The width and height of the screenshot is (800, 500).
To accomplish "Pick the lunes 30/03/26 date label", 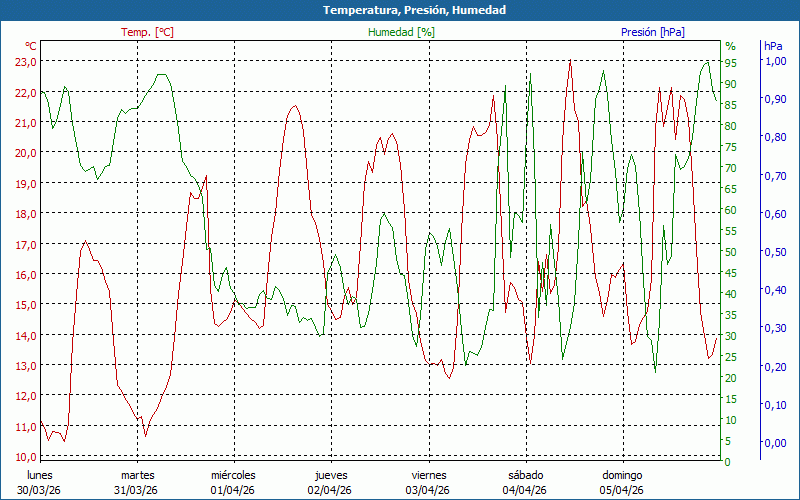I will [40, 482].
